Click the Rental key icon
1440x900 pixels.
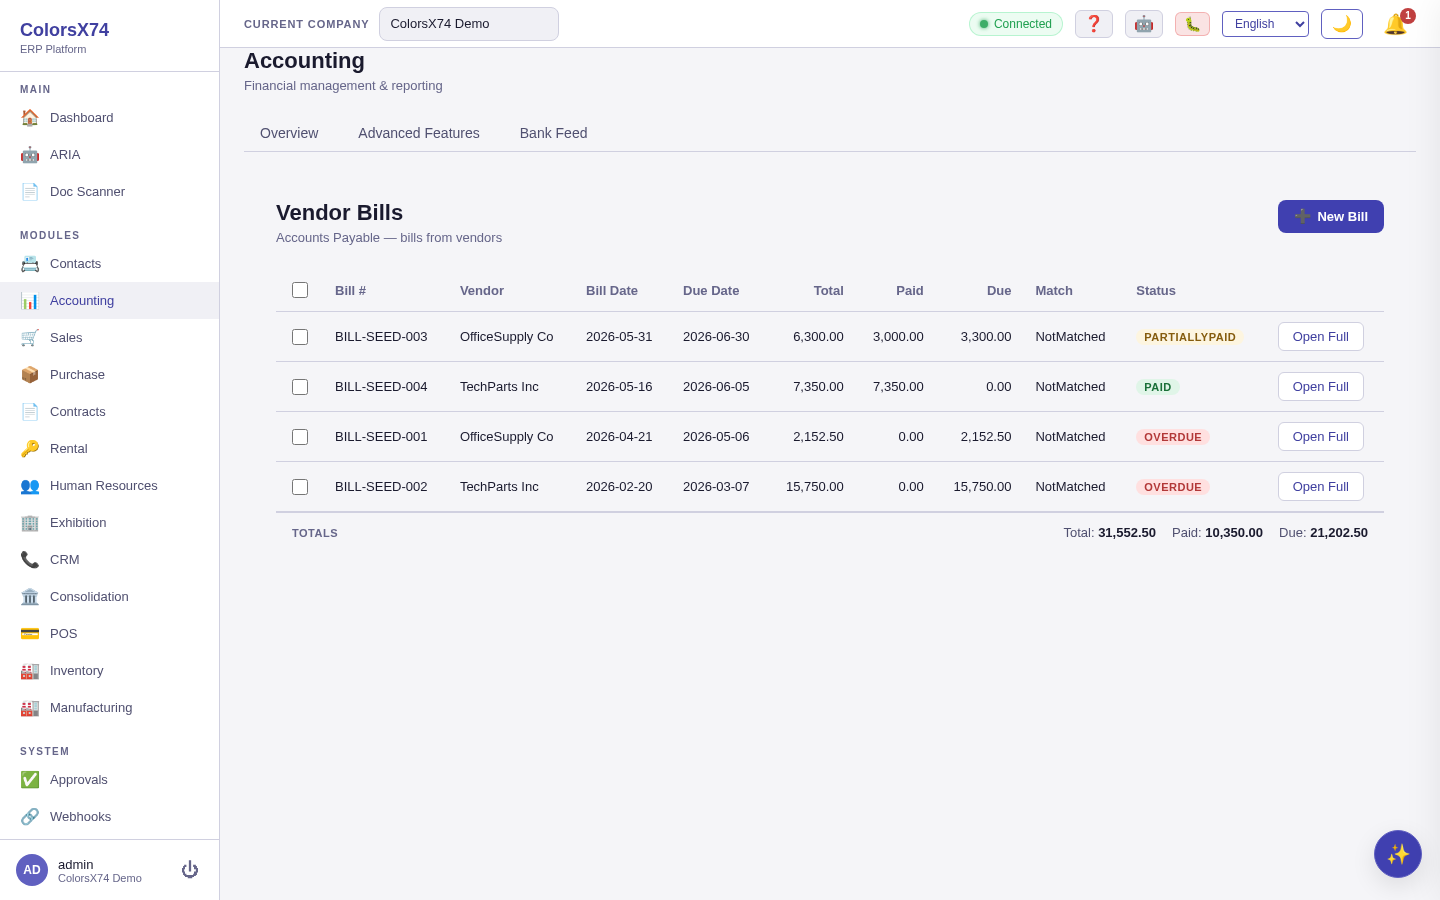(30, 448)
